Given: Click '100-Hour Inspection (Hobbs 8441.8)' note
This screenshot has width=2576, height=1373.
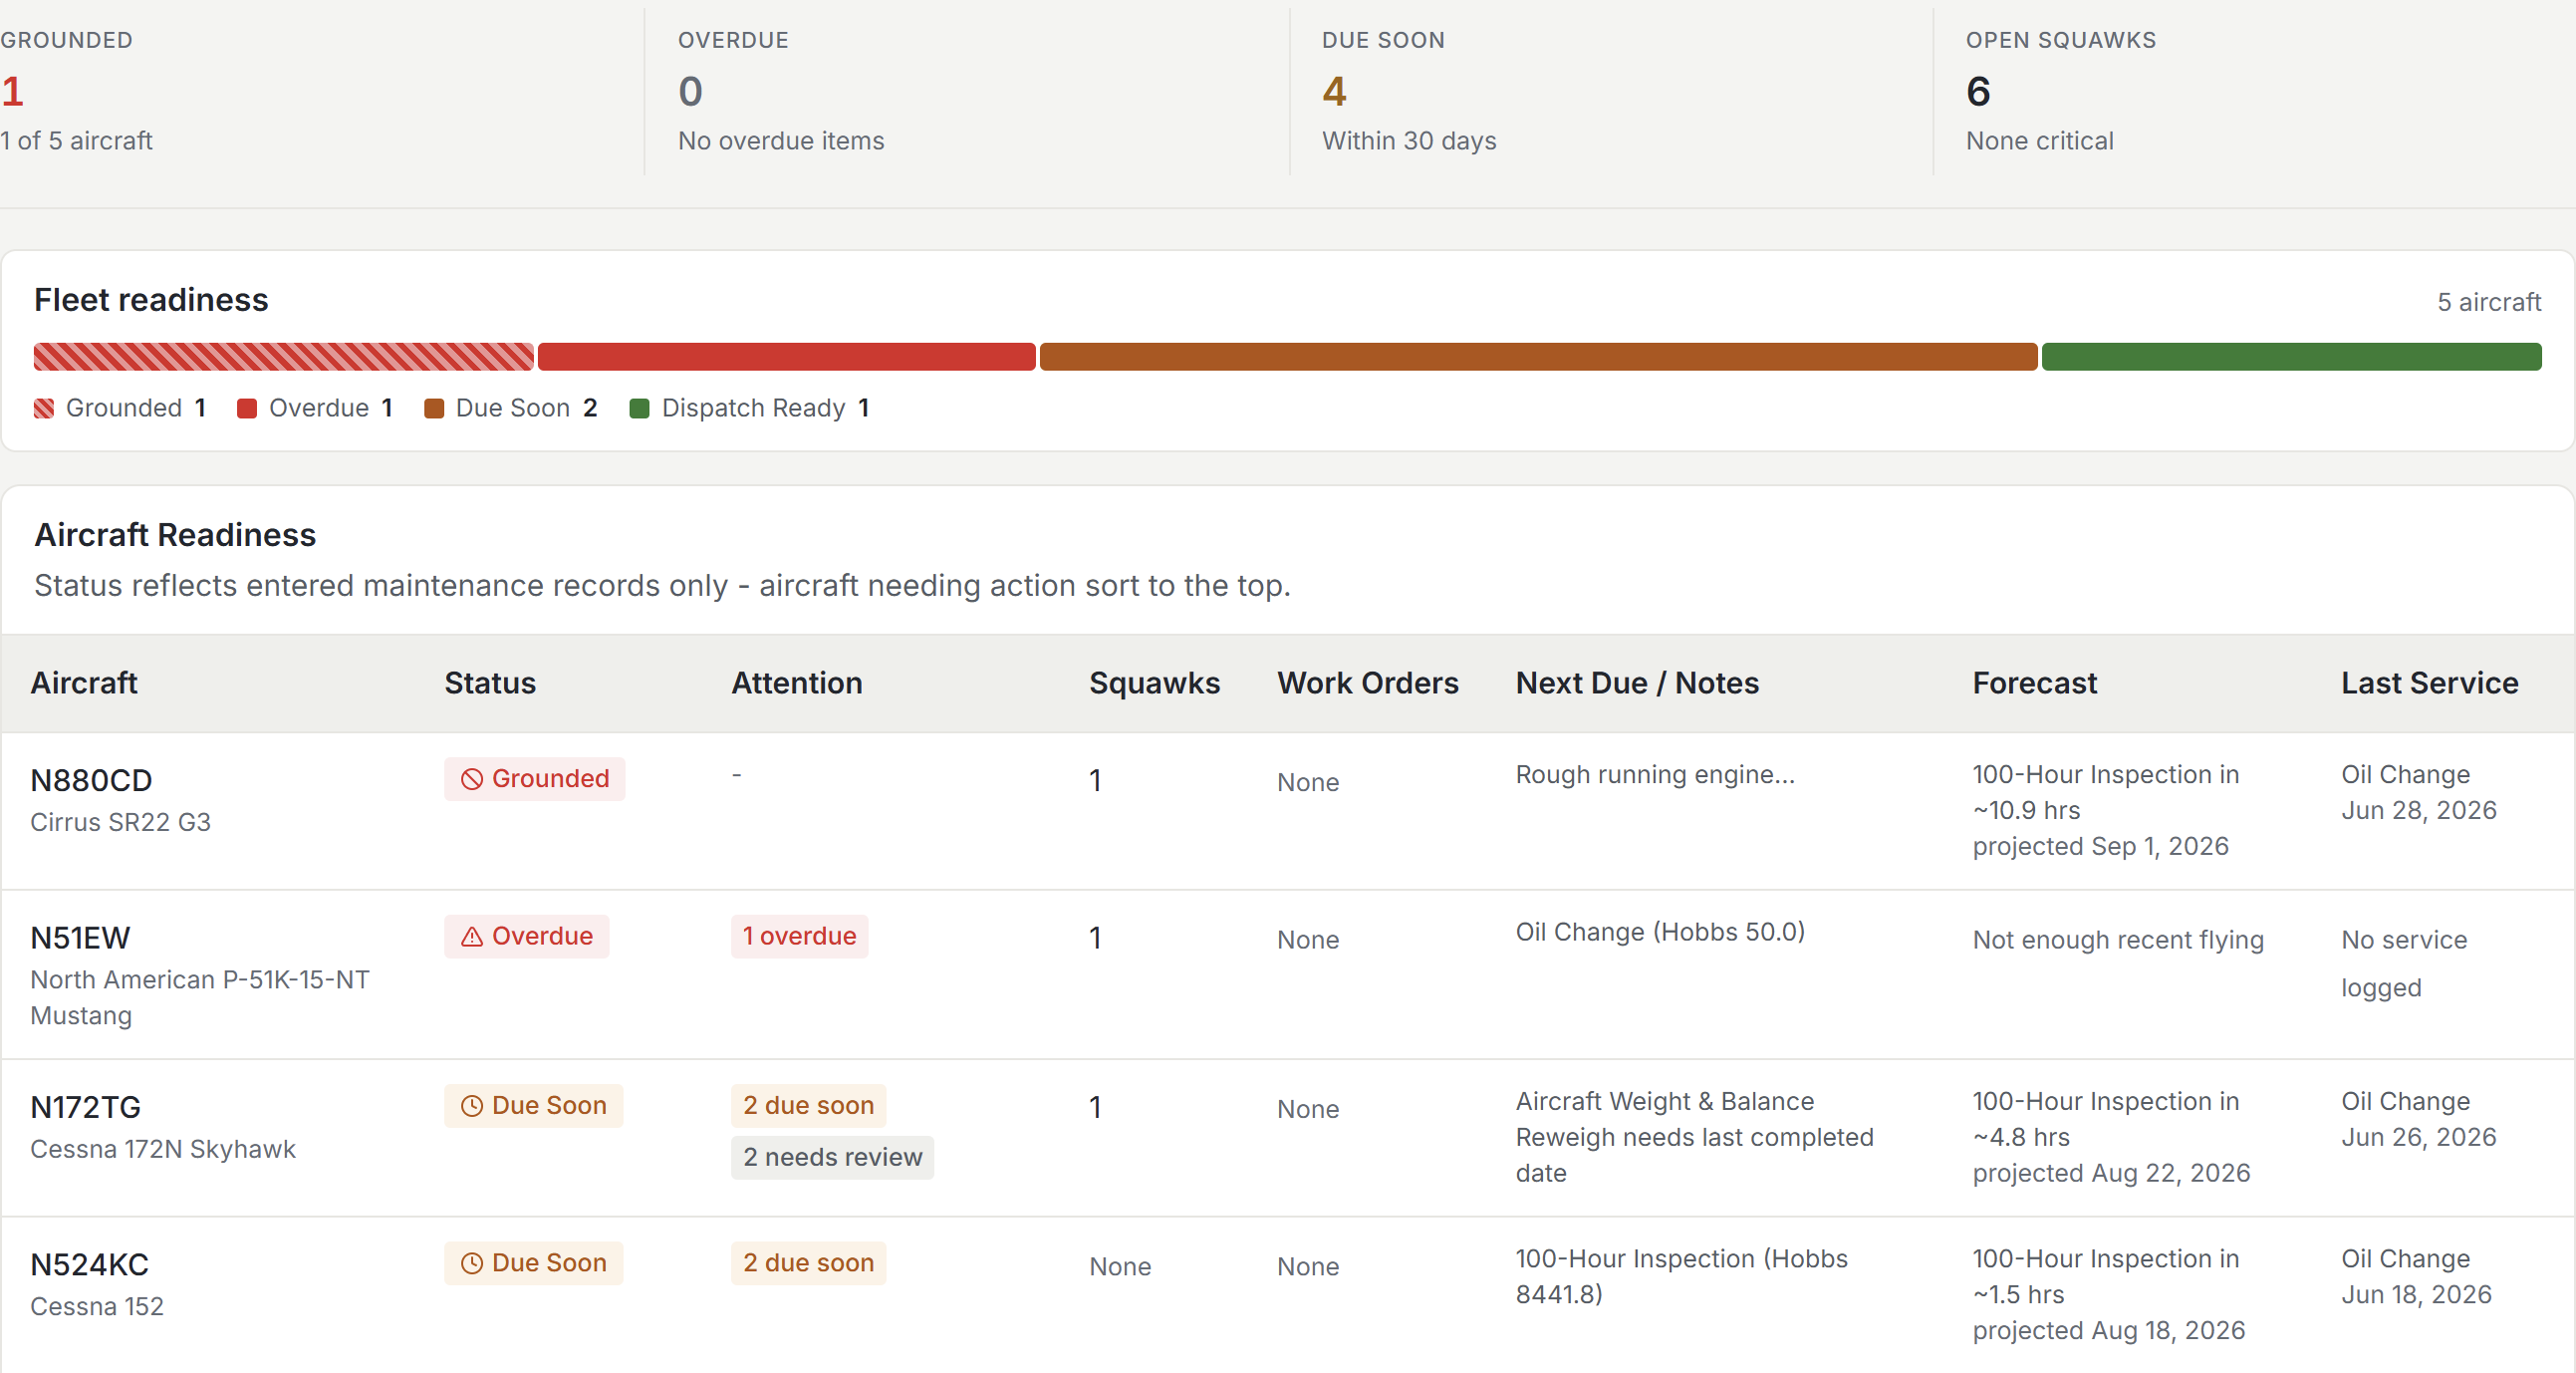Looking at the screenshot, I should (x=1682, y=1277).
